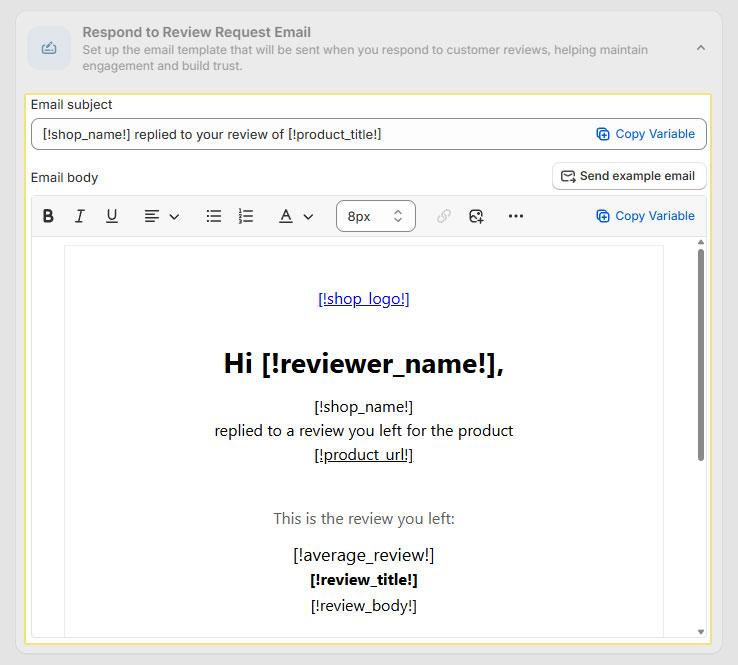Click the [!shop_logo!] link in the email body
The height and width of the screenshot is (665, 738).
click(364, 299)
